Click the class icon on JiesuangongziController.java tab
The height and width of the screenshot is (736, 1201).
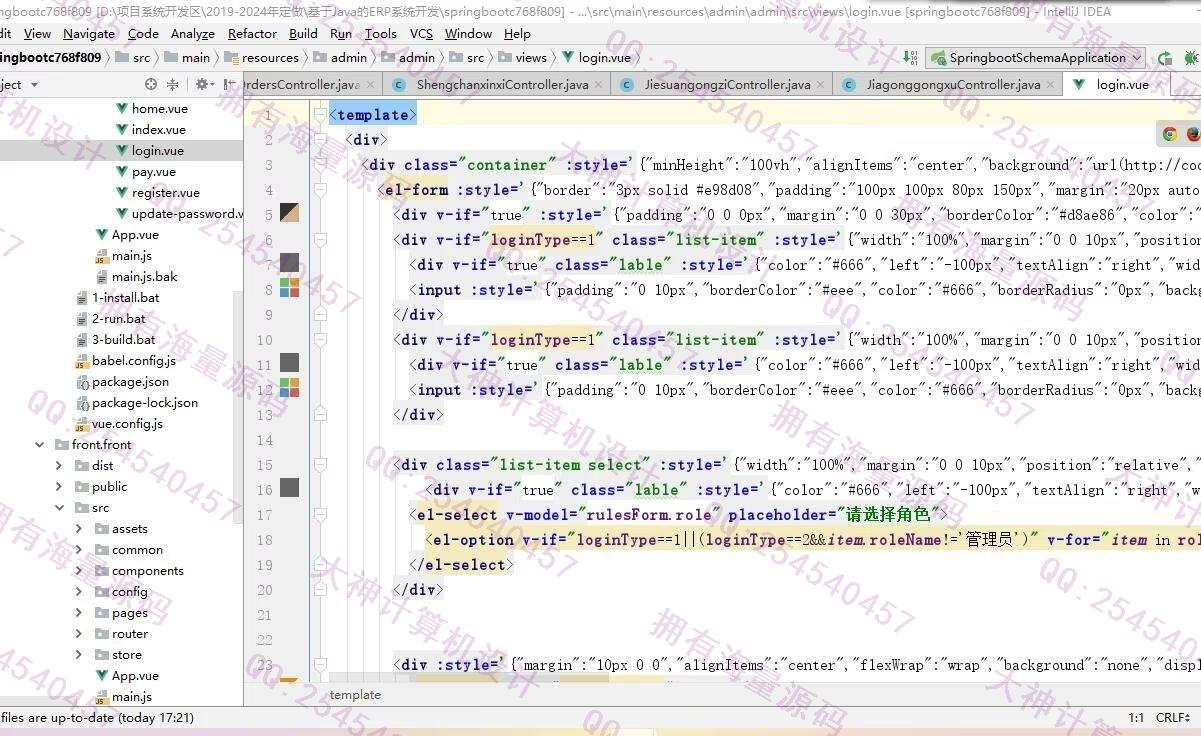coord(628,85)
